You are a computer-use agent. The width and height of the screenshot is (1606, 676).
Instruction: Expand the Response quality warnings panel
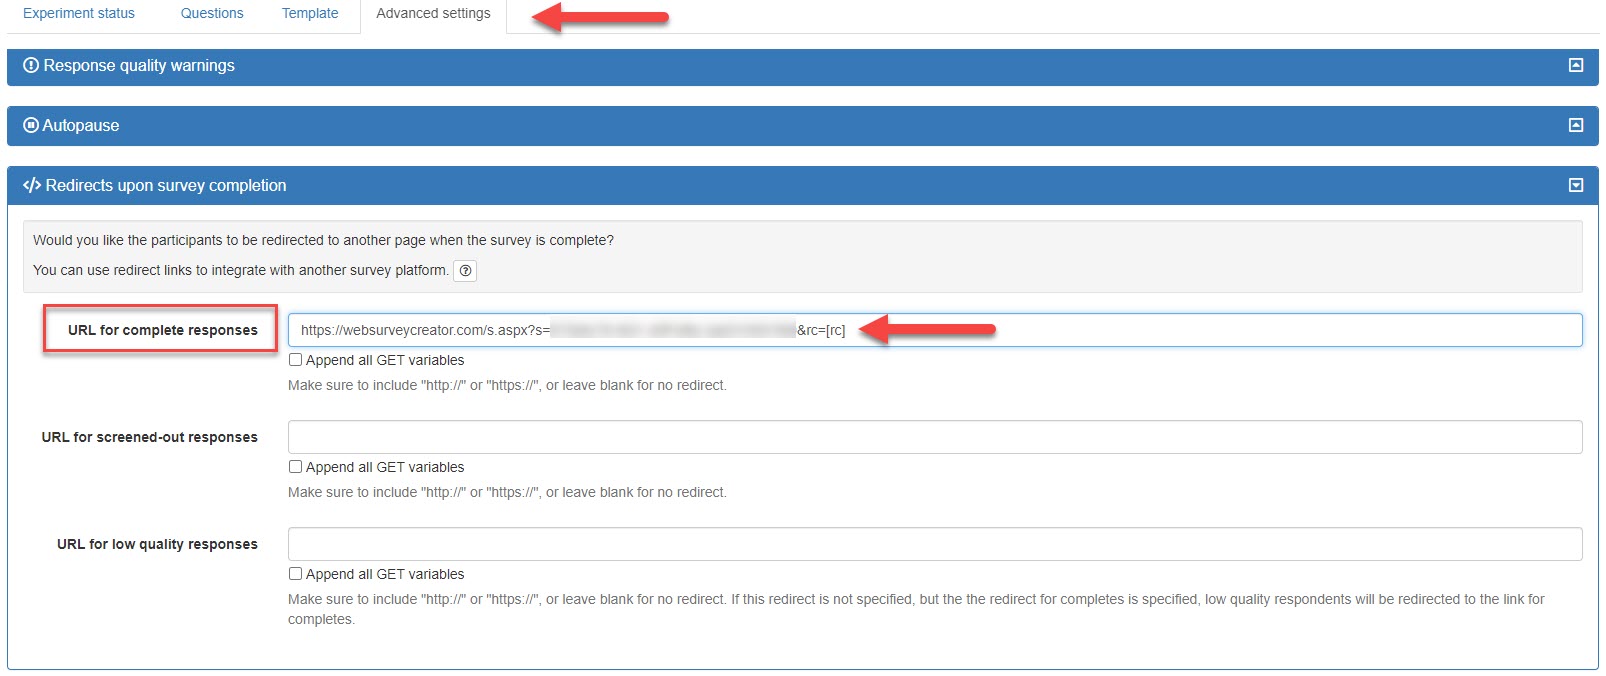(1576, 65)
